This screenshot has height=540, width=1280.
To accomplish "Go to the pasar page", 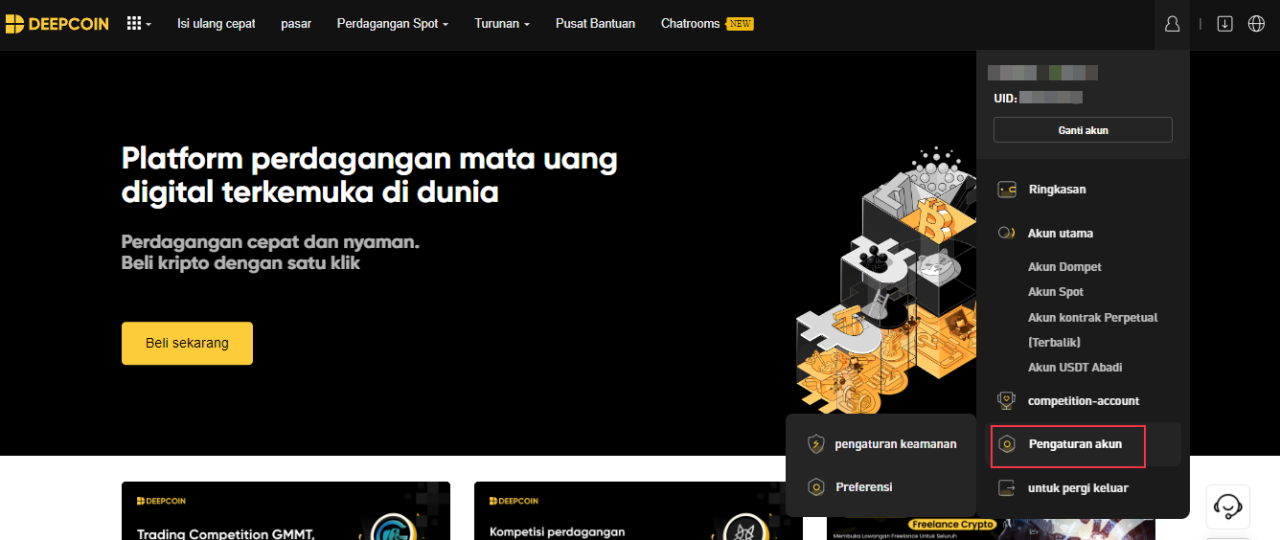I will click(x=296, y=23).
